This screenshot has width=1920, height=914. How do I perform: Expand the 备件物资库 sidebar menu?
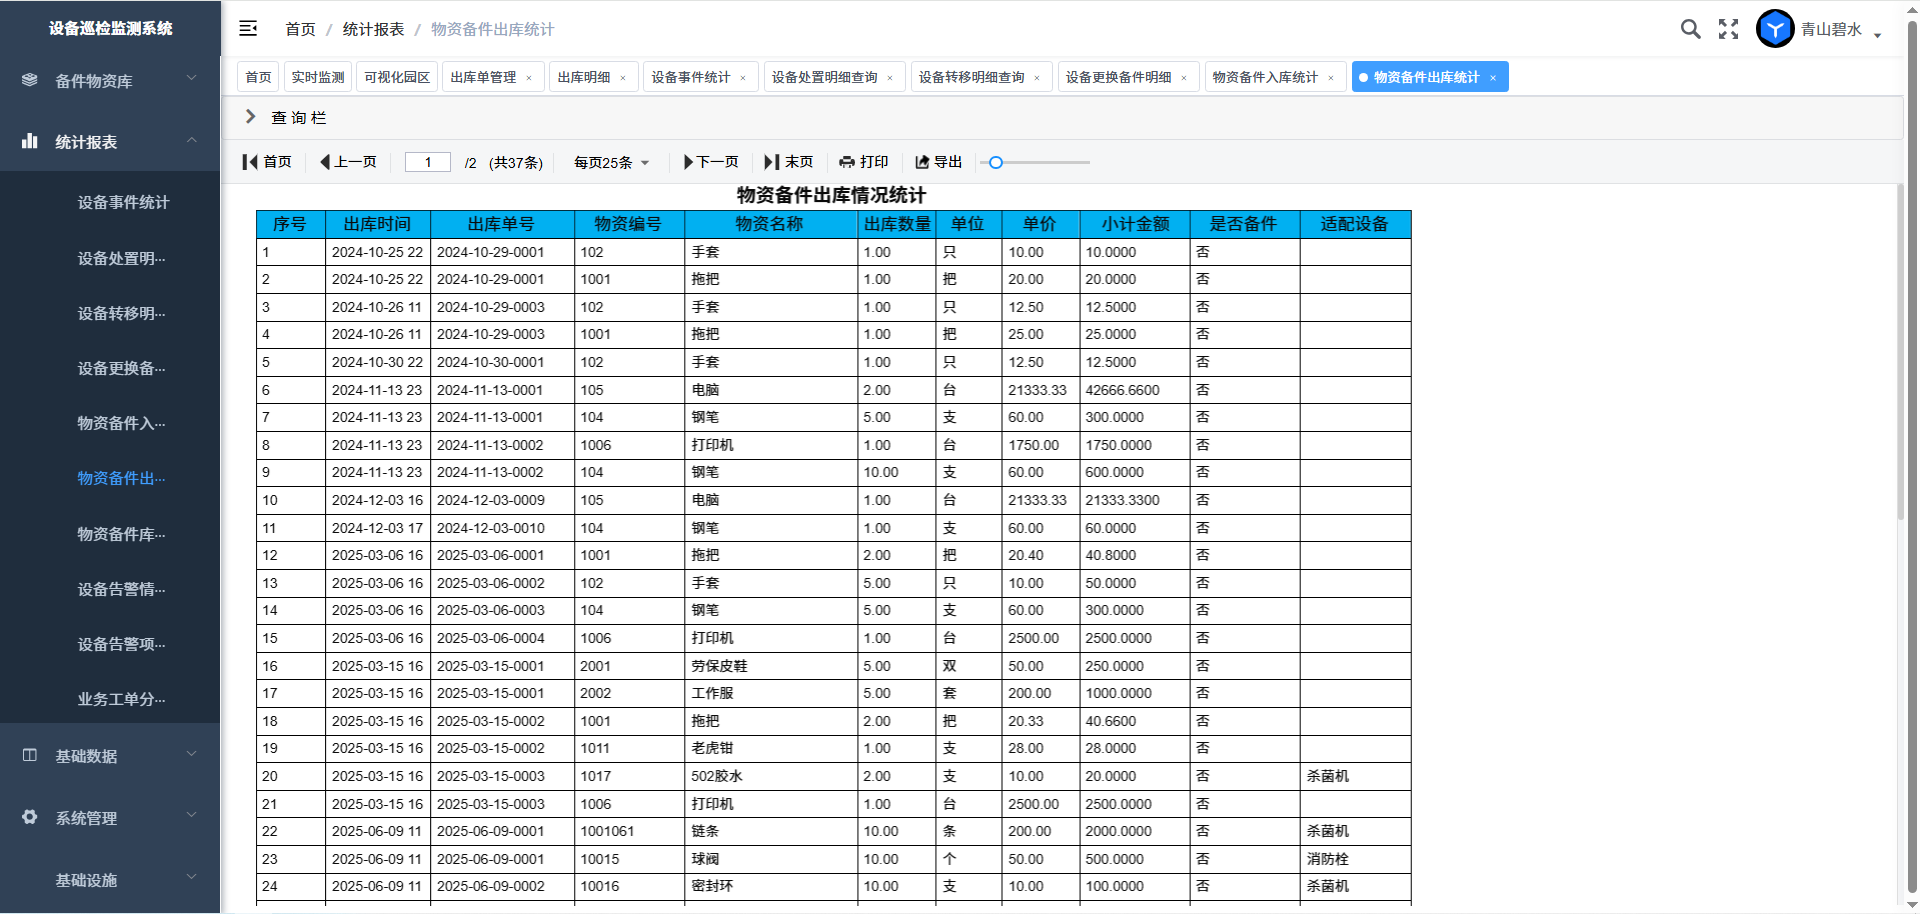pyautogui.click(x=110, y=81)
